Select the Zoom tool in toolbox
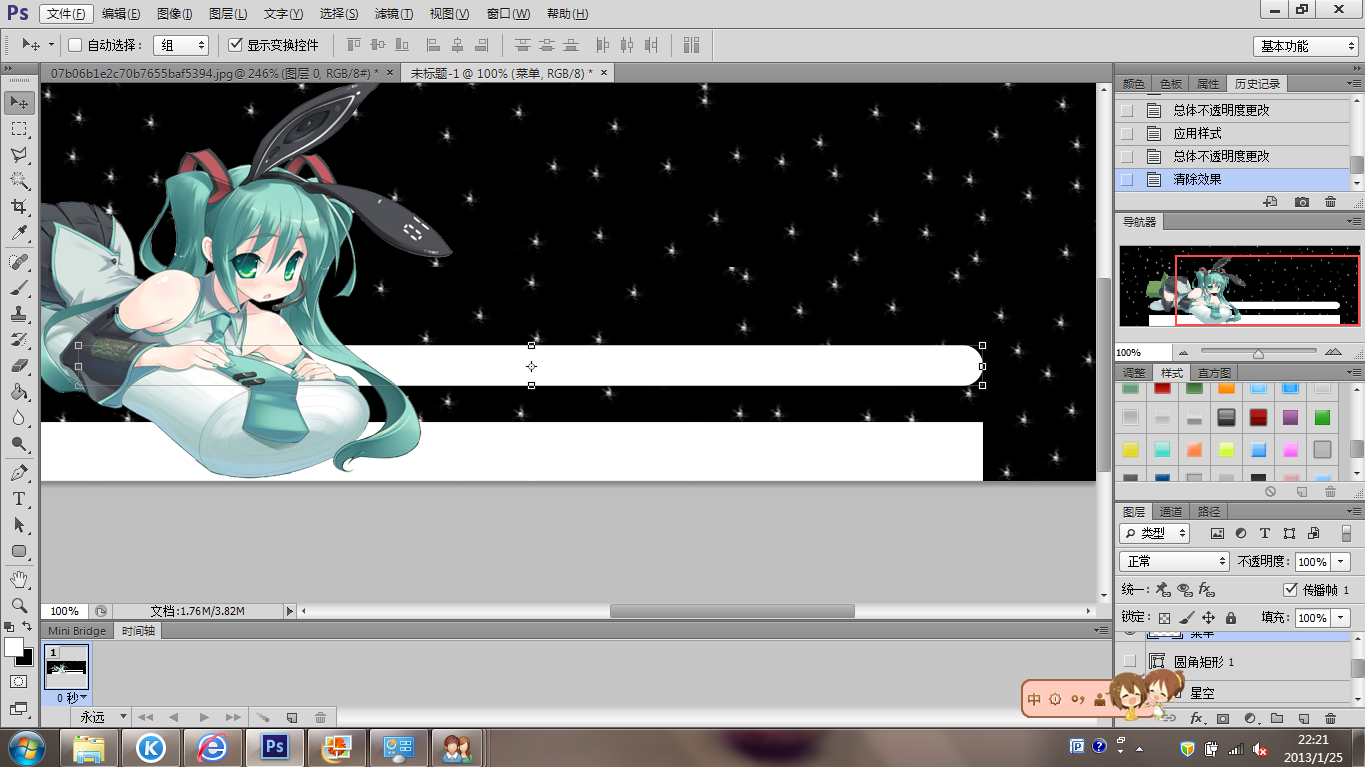 pyautogui.click(x=19, y=606)
